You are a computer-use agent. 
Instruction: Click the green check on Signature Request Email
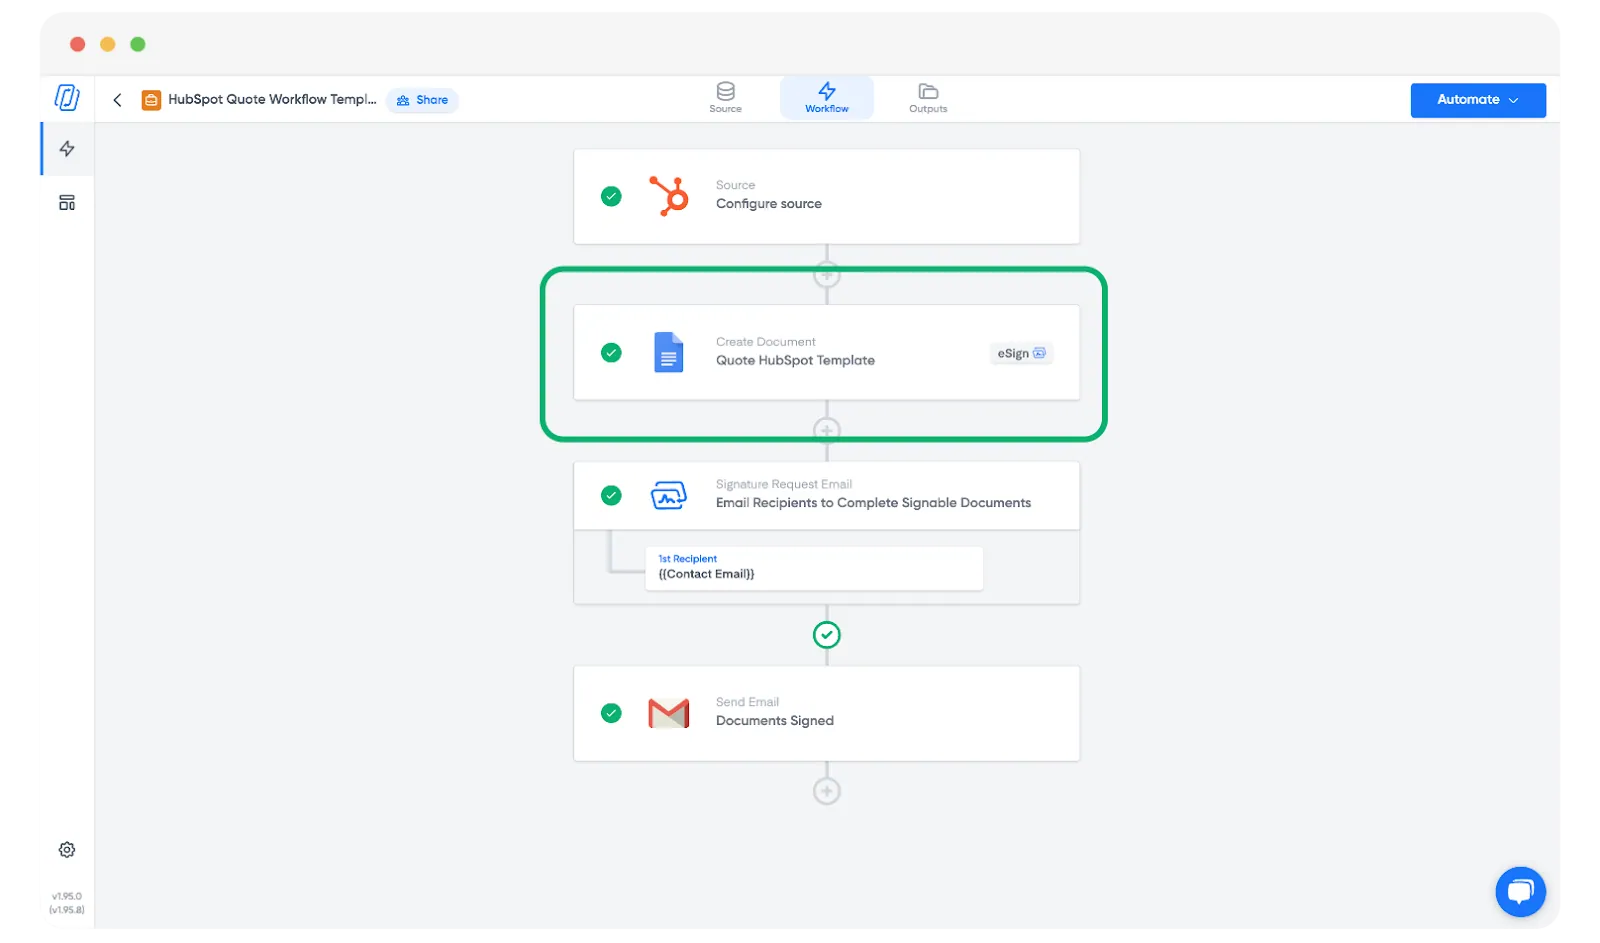[x=611, y=495]
